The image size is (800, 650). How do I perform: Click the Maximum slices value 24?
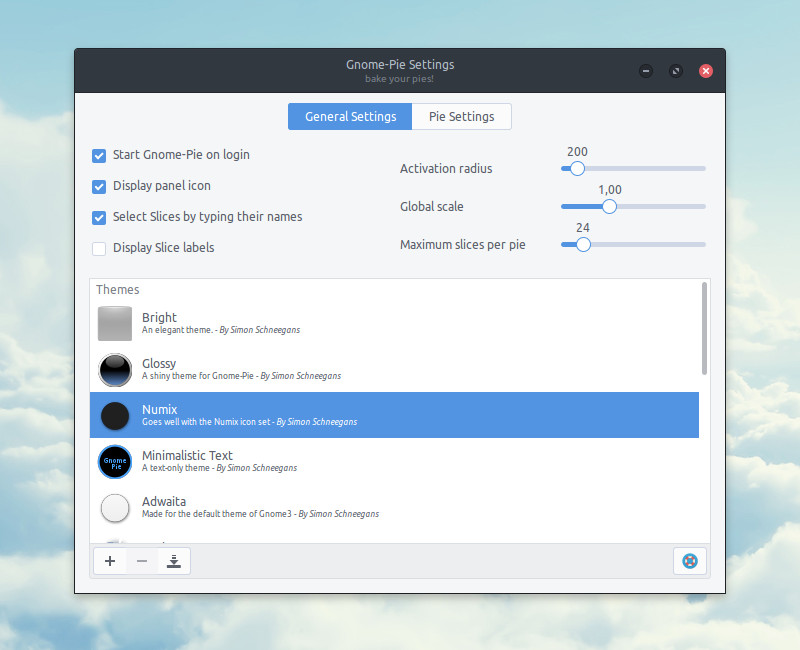[583, 228]
